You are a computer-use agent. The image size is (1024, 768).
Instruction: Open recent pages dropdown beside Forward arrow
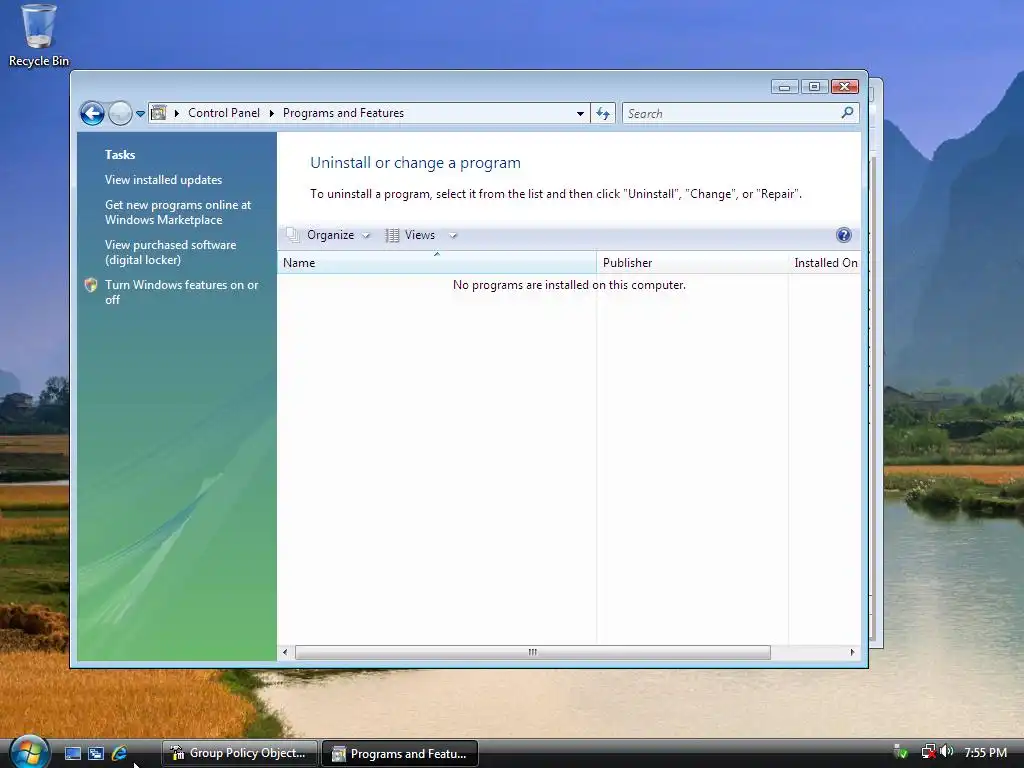pos(140,114)
